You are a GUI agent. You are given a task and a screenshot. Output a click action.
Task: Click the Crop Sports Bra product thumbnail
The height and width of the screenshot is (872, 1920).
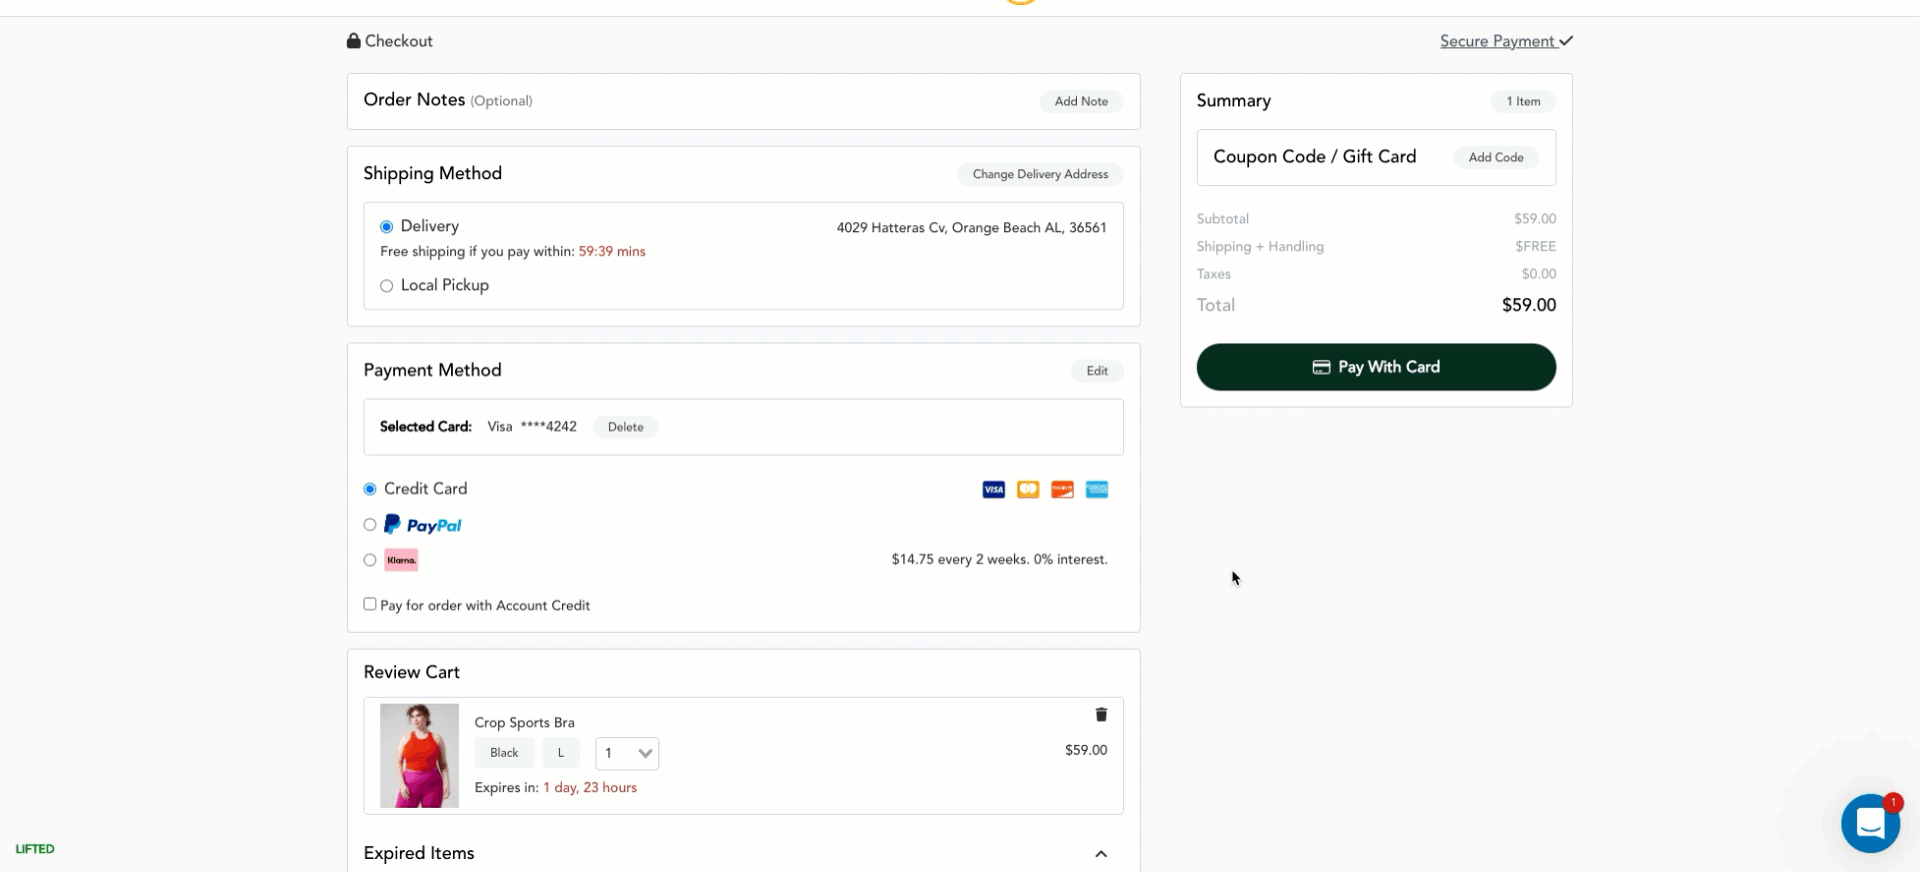tap(419, 755)
